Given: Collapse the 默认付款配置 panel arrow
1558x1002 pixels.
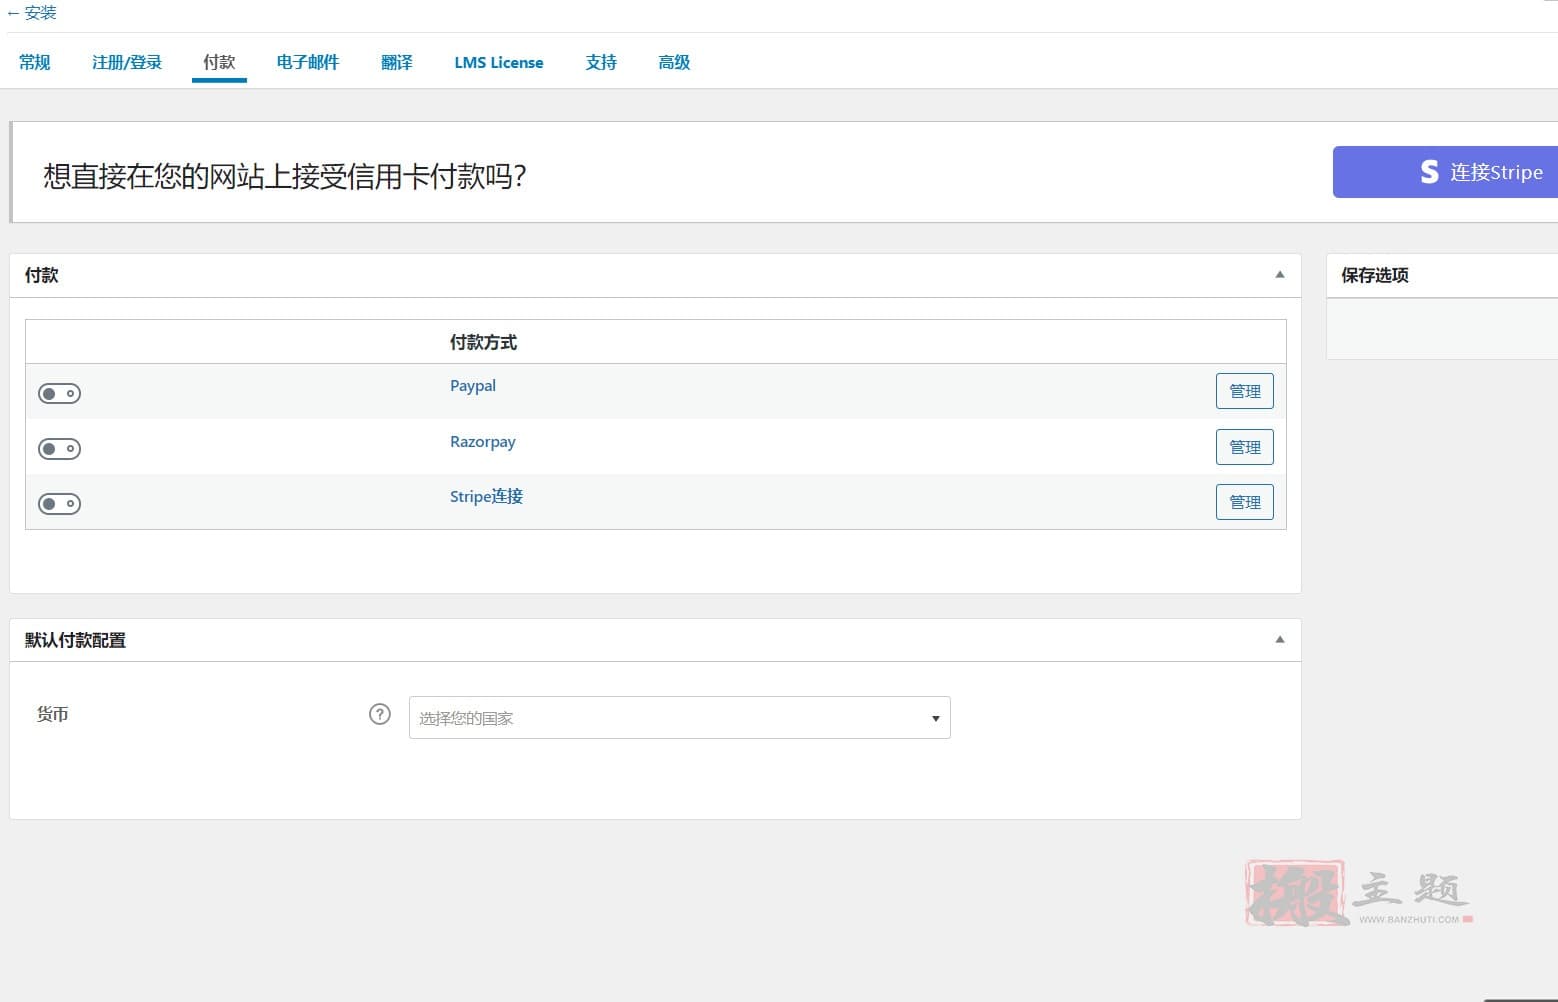Looking at the screenshot, I should point(1280,640).
